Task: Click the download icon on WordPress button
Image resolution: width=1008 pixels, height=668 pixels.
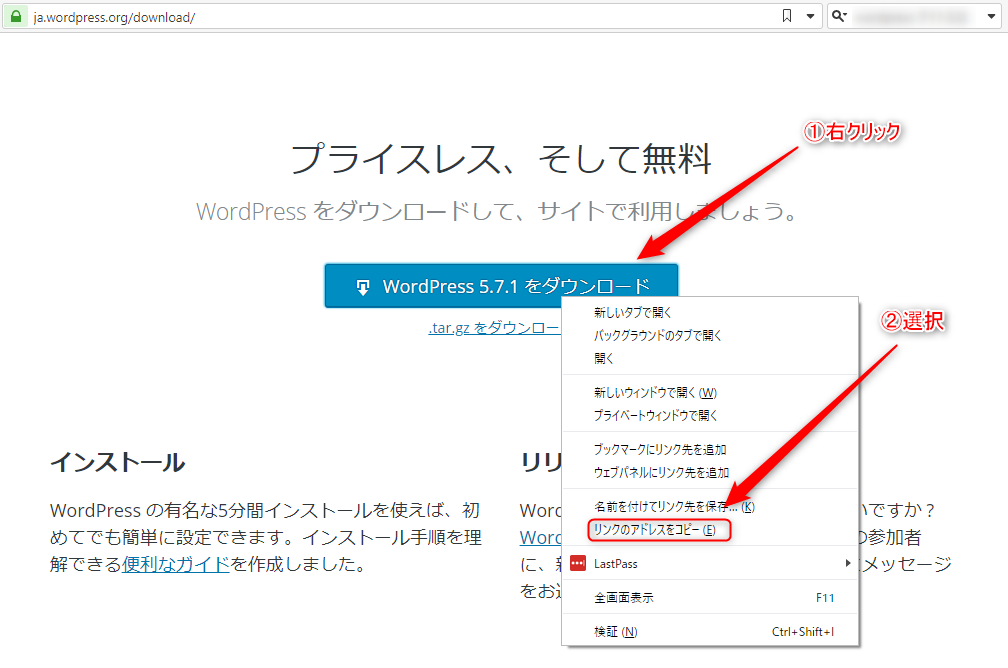Action: pyautogui.click(x=364, y=287)
